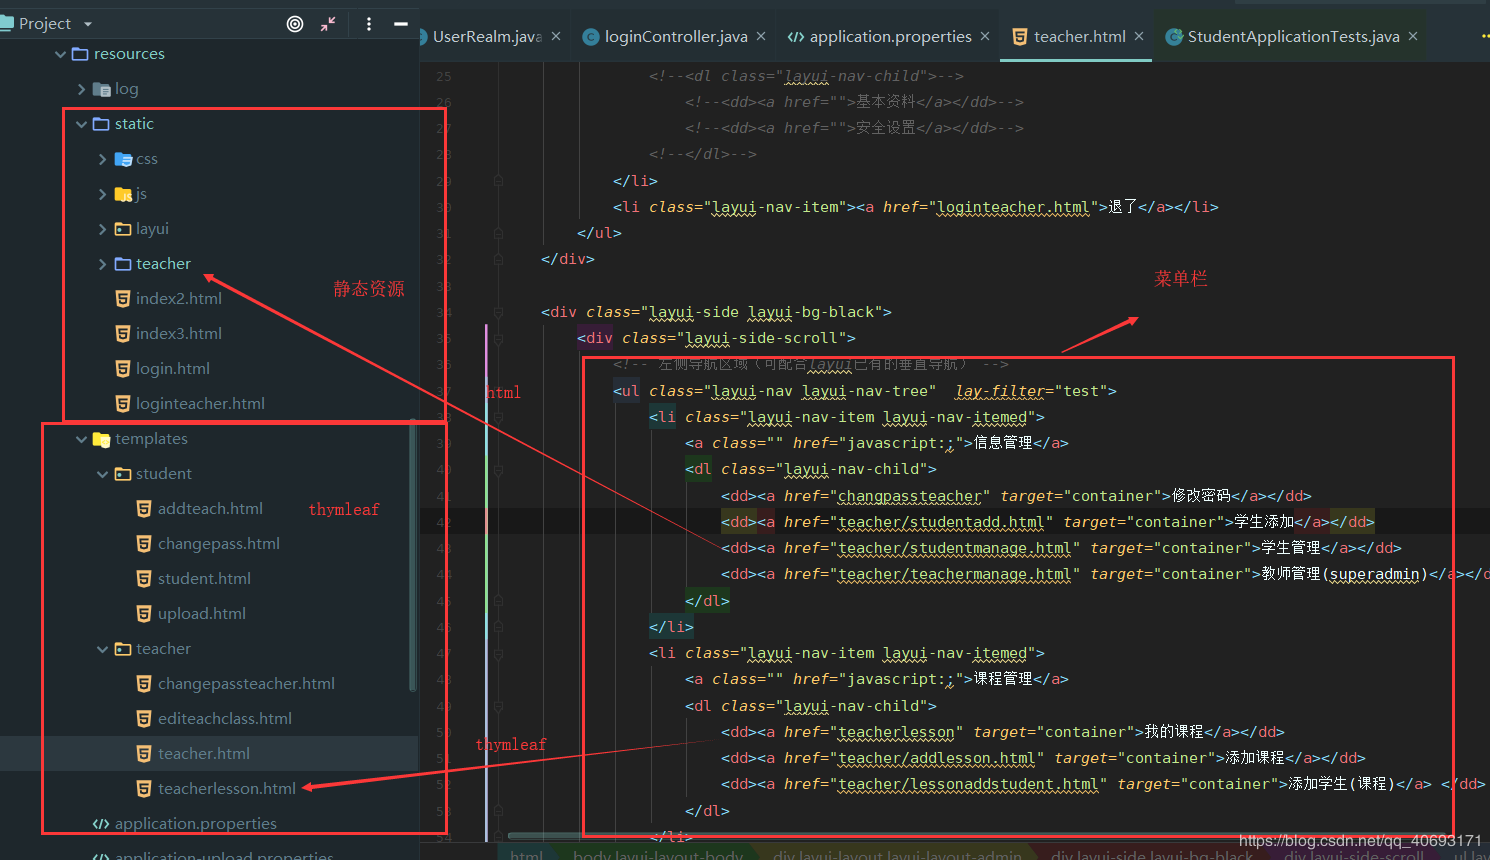Click the js folder icon
Screen dimensions: 1490x860
[x=123, y=194]
